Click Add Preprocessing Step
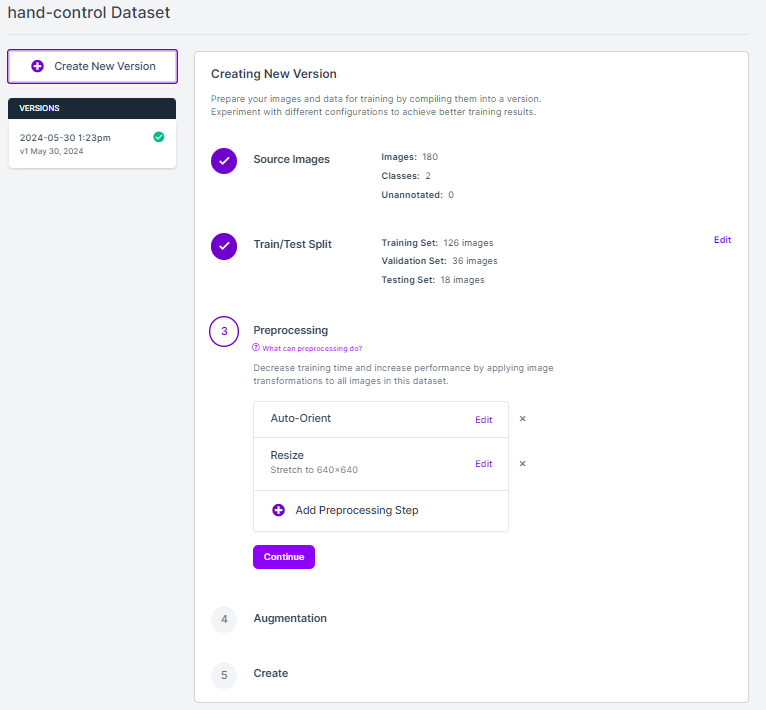Viewport: 766px width, 710px height. (381, 511)
